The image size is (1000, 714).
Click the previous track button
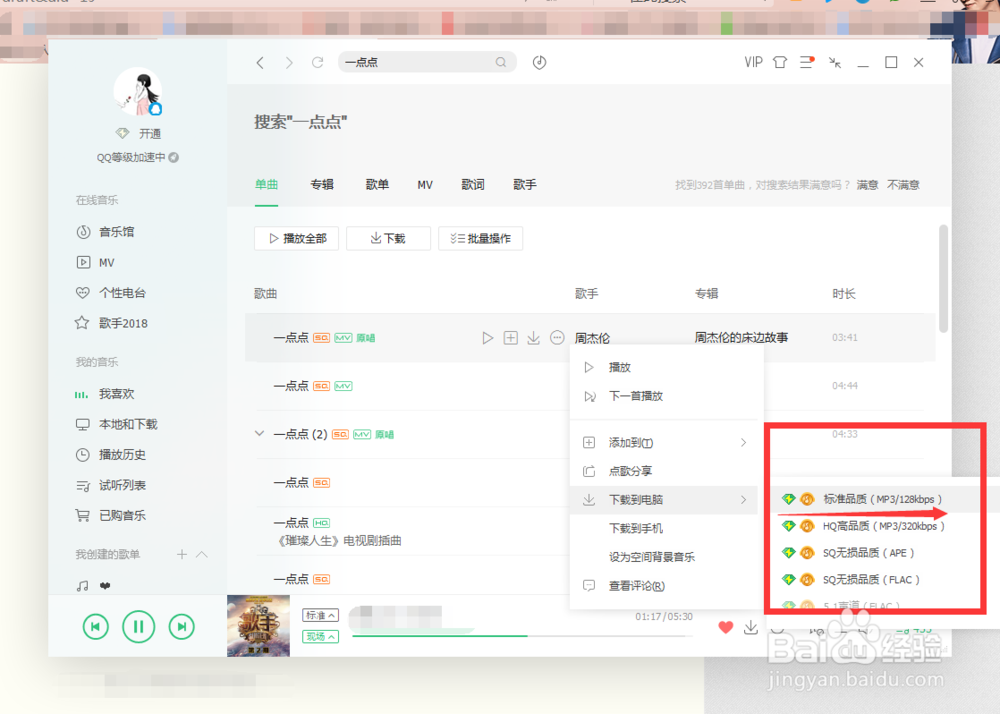[96, 627]
